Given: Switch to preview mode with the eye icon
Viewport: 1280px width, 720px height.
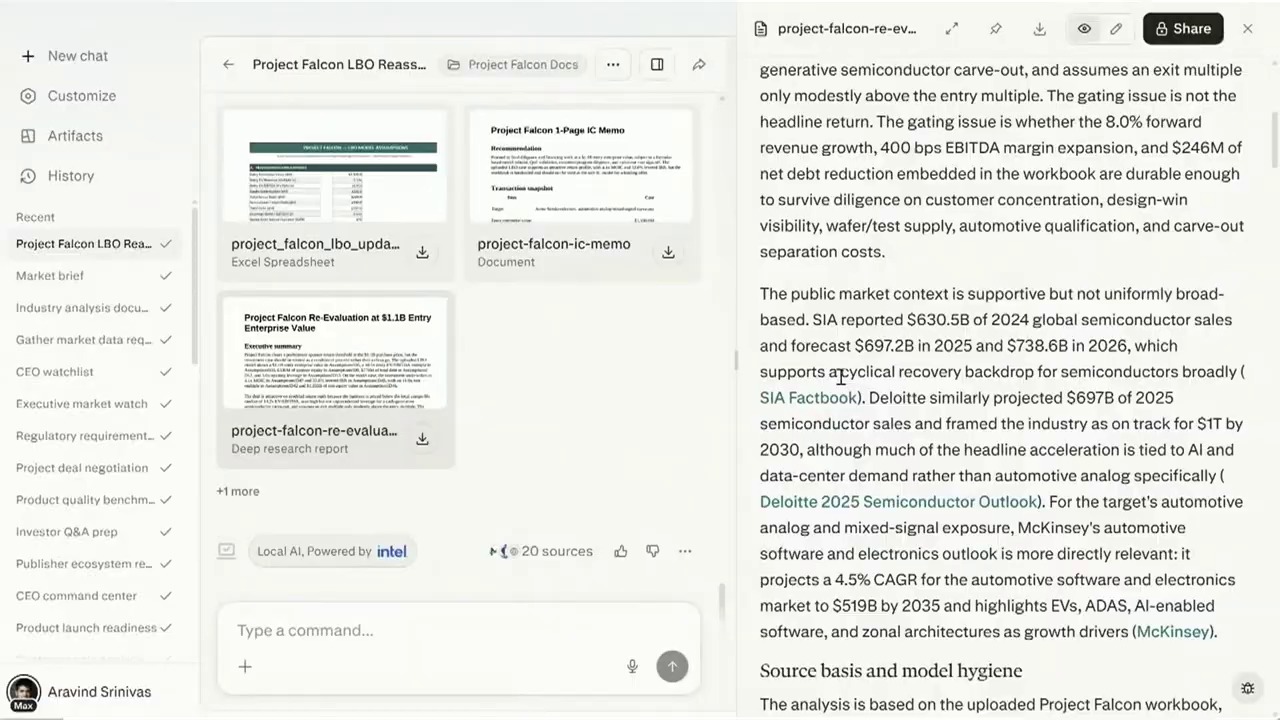Looking at the screenshot, I should 1084,29.
